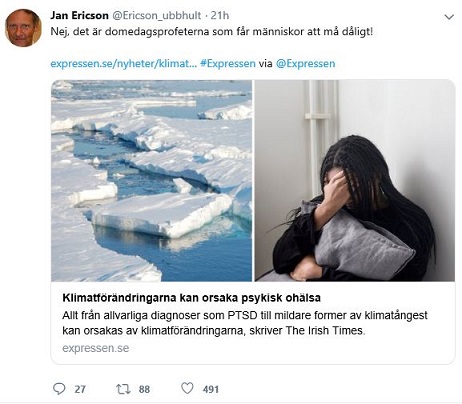
Task: Like the tweet with the heart icon
Action: [x=187, y=388]
